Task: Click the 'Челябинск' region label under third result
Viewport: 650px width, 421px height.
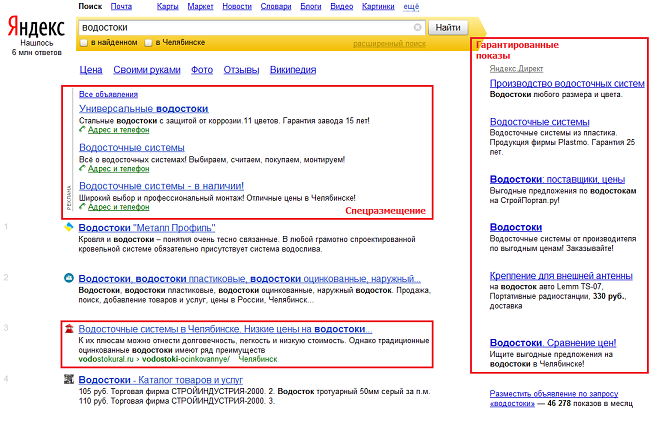Action: click(x=257, y=359)
